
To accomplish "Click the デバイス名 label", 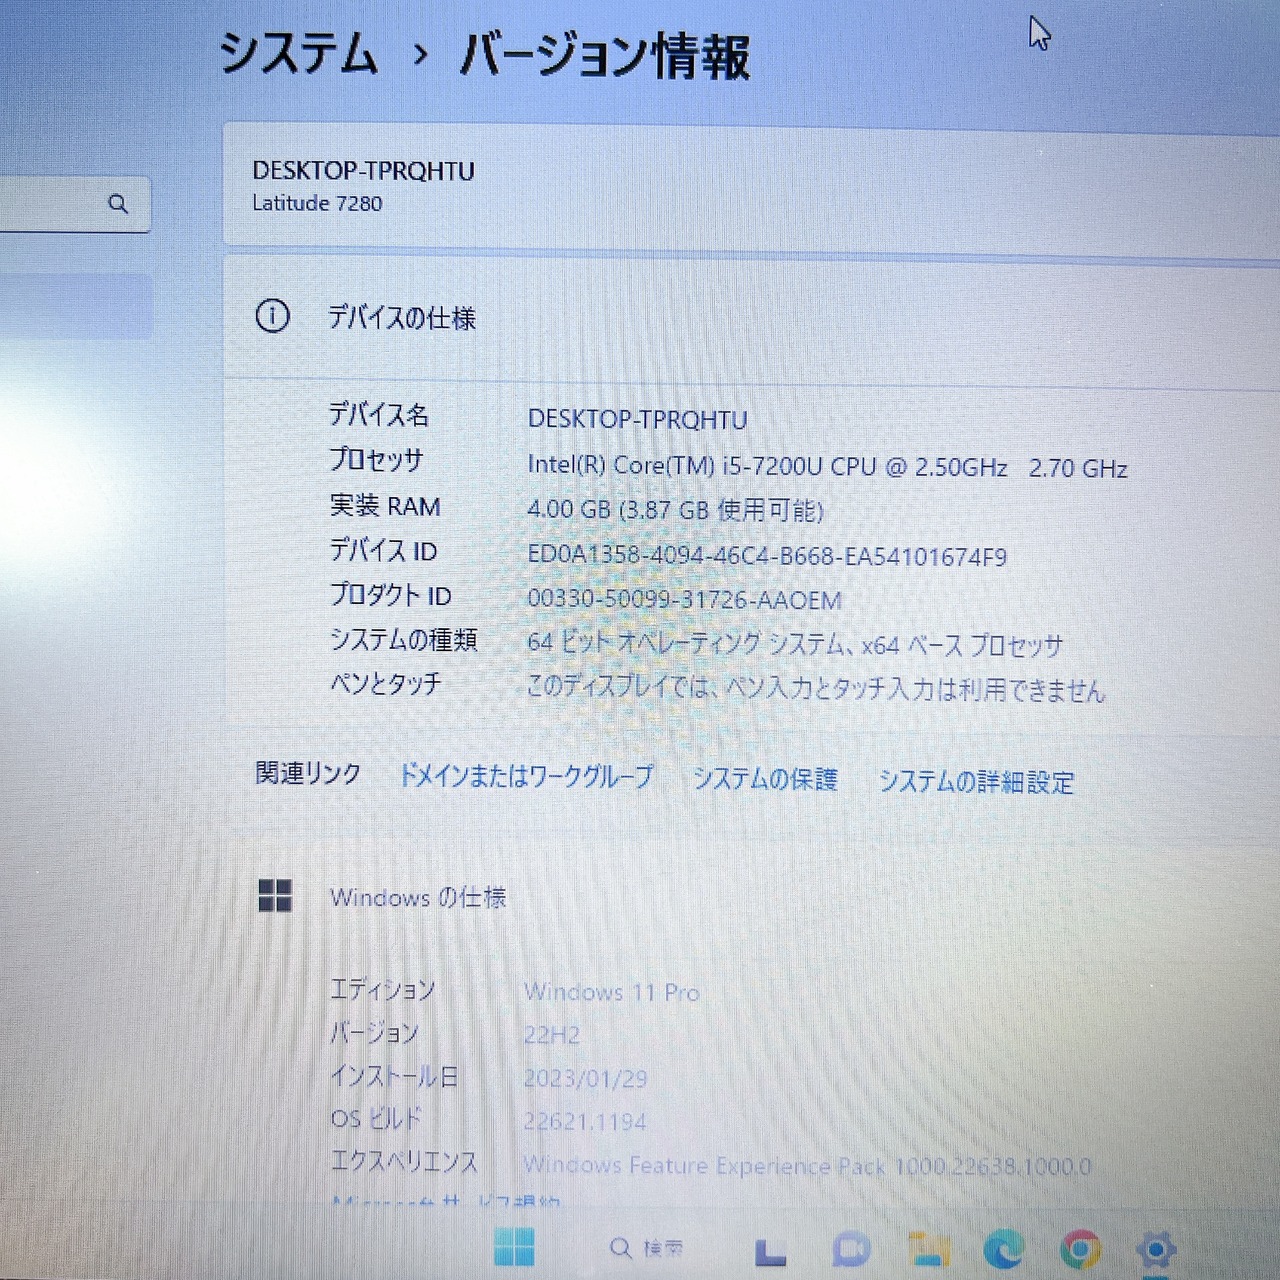I will tap(379, 415).
